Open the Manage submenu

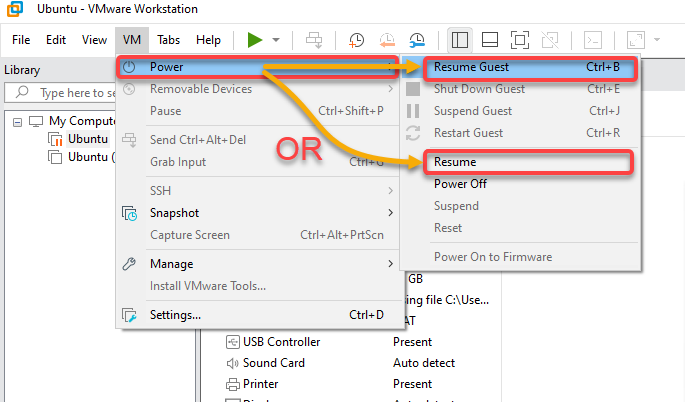(258, 264)
